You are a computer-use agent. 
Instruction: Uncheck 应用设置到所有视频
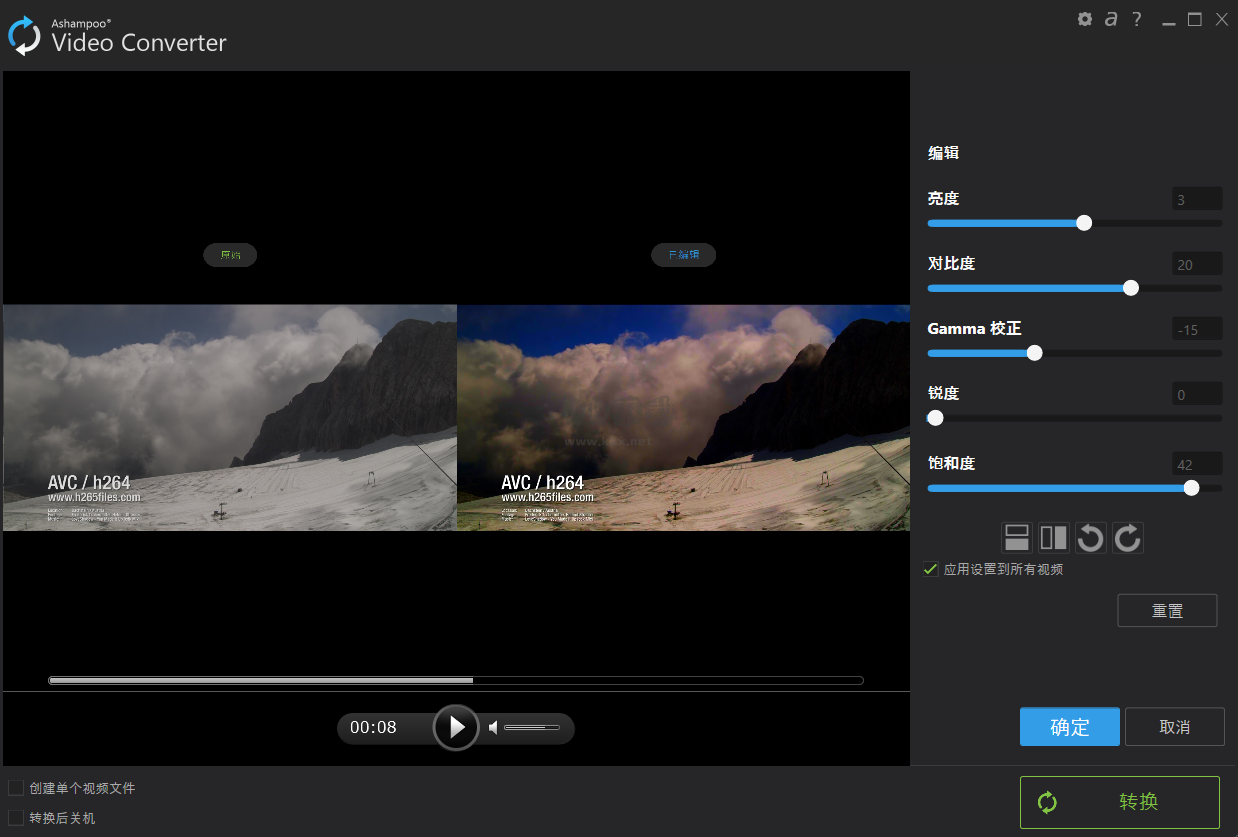(931, 568)
